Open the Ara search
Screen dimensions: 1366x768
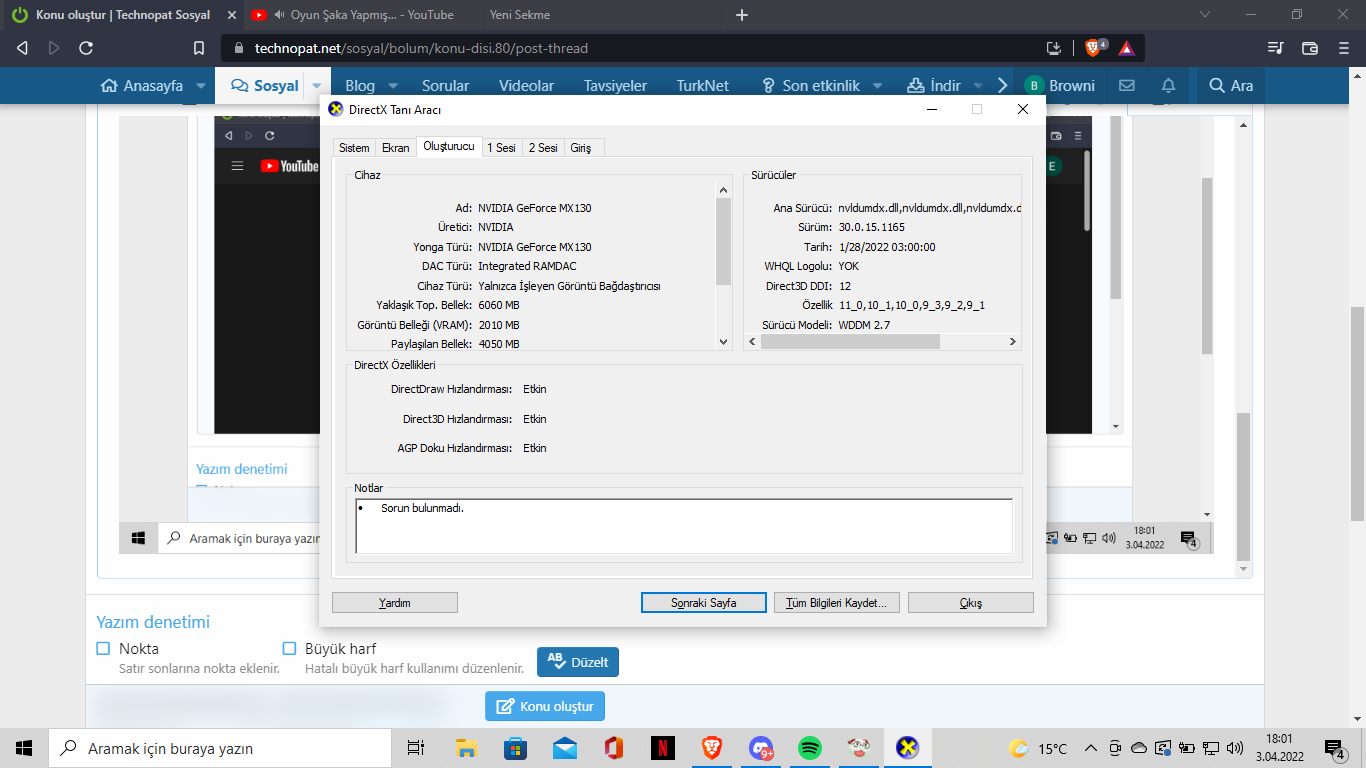(x=1230, y=86)
